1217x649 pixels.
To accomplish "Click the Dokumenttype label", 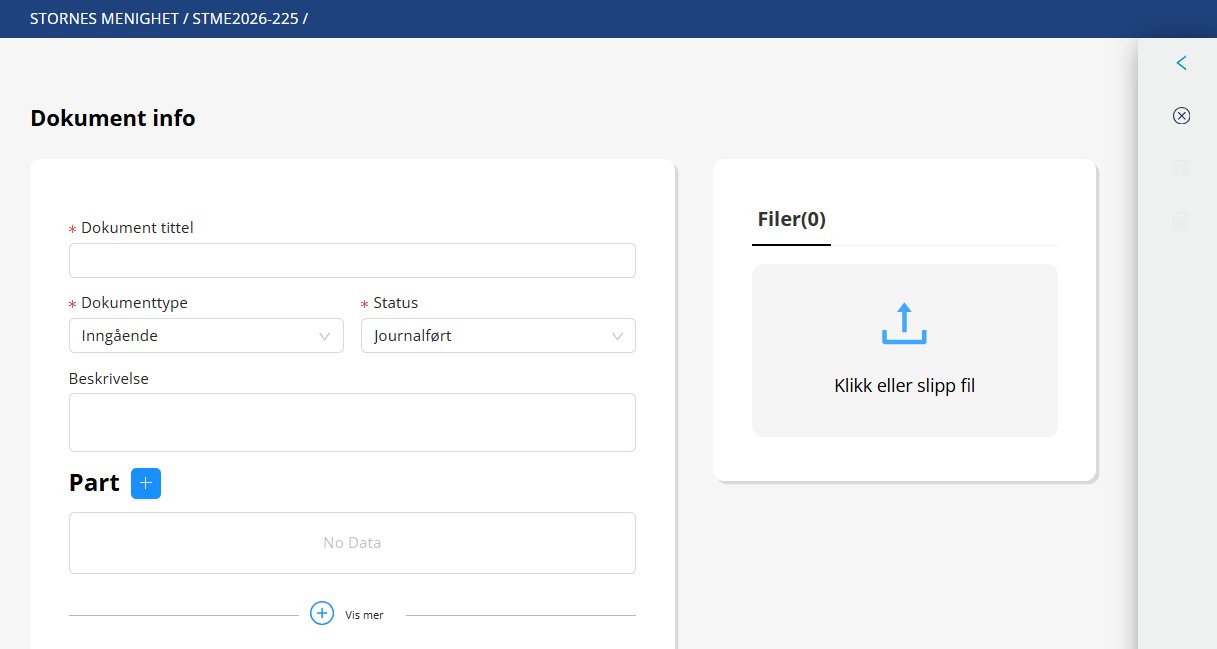I will (134, 303).
